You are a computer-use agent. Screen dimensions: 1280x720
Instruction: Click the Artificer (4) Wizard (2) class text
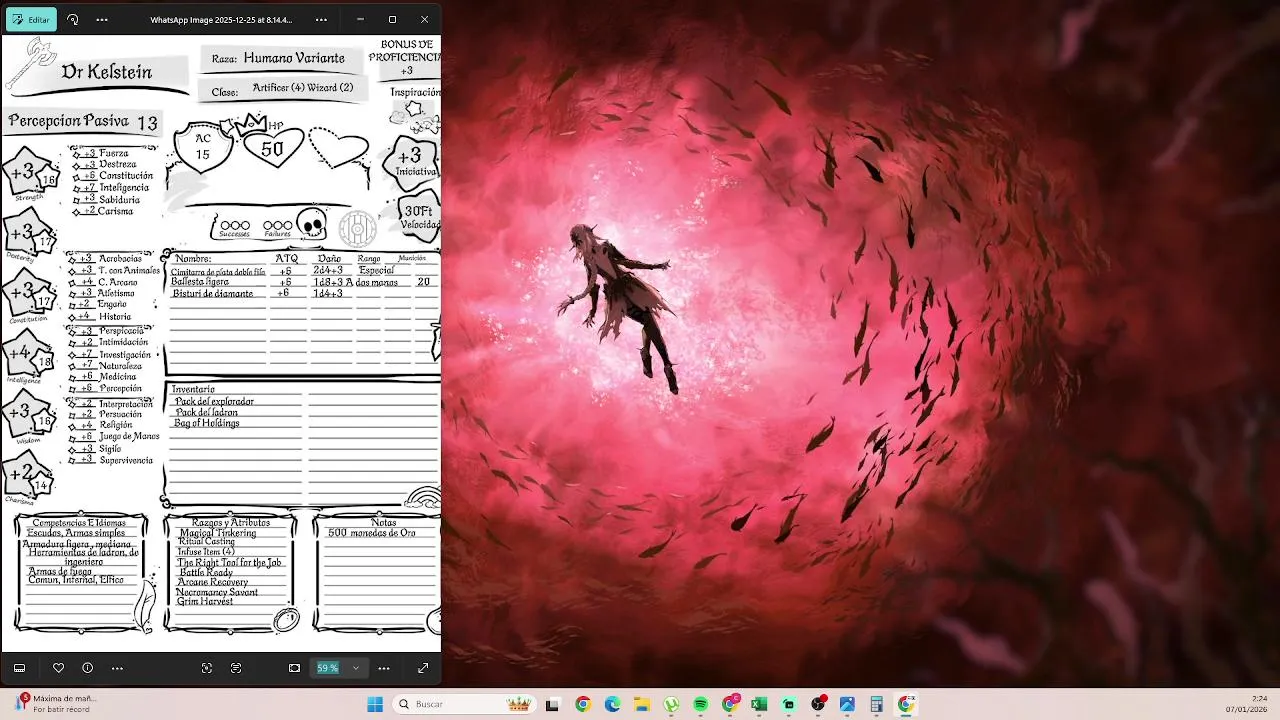[303, 88]
